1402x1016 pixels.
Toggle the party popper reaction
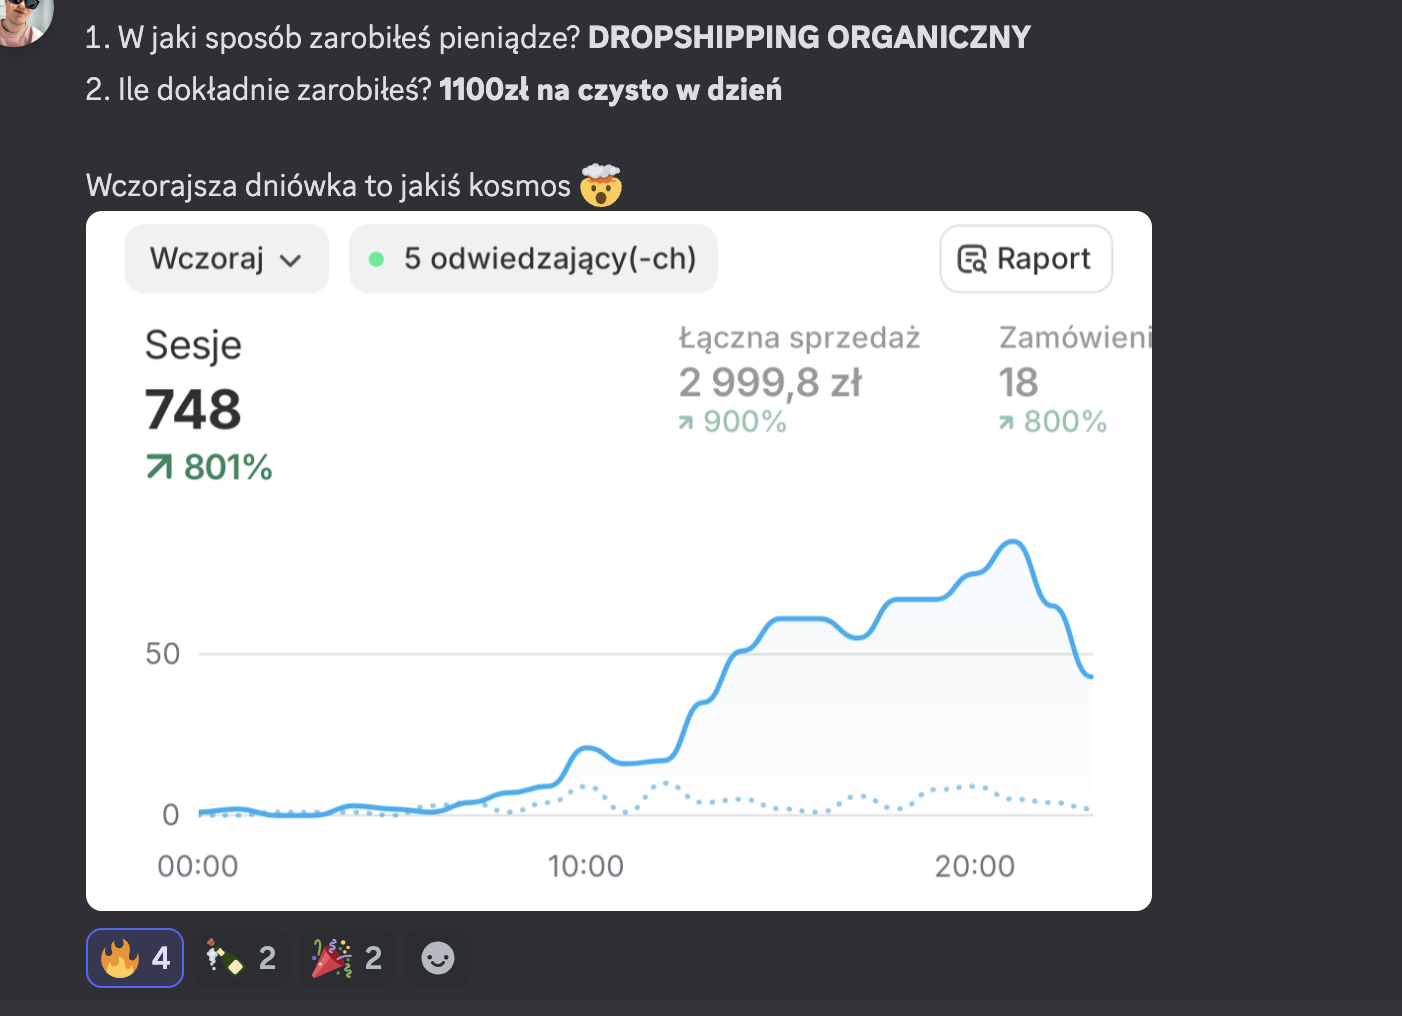pyautogui.click(x=347, y=958)
